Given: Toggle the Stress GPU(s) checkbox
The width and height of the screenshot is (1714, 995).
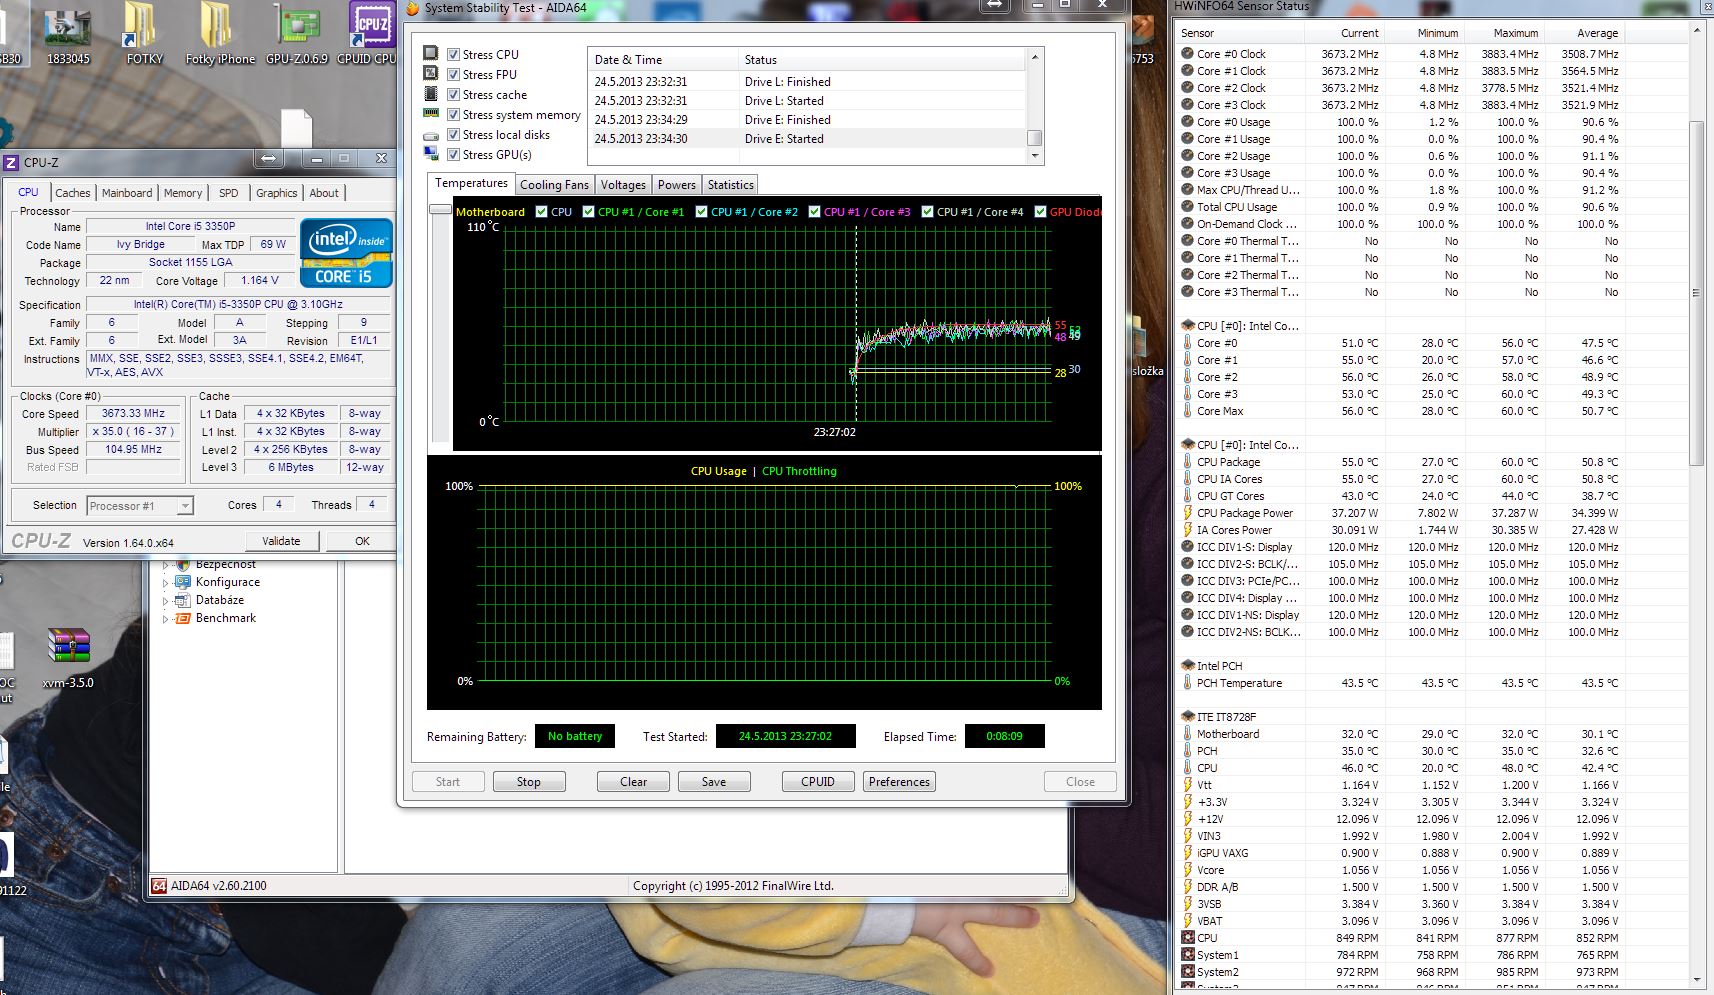Looking at the screenshot, I should click(x=453, y=155).
